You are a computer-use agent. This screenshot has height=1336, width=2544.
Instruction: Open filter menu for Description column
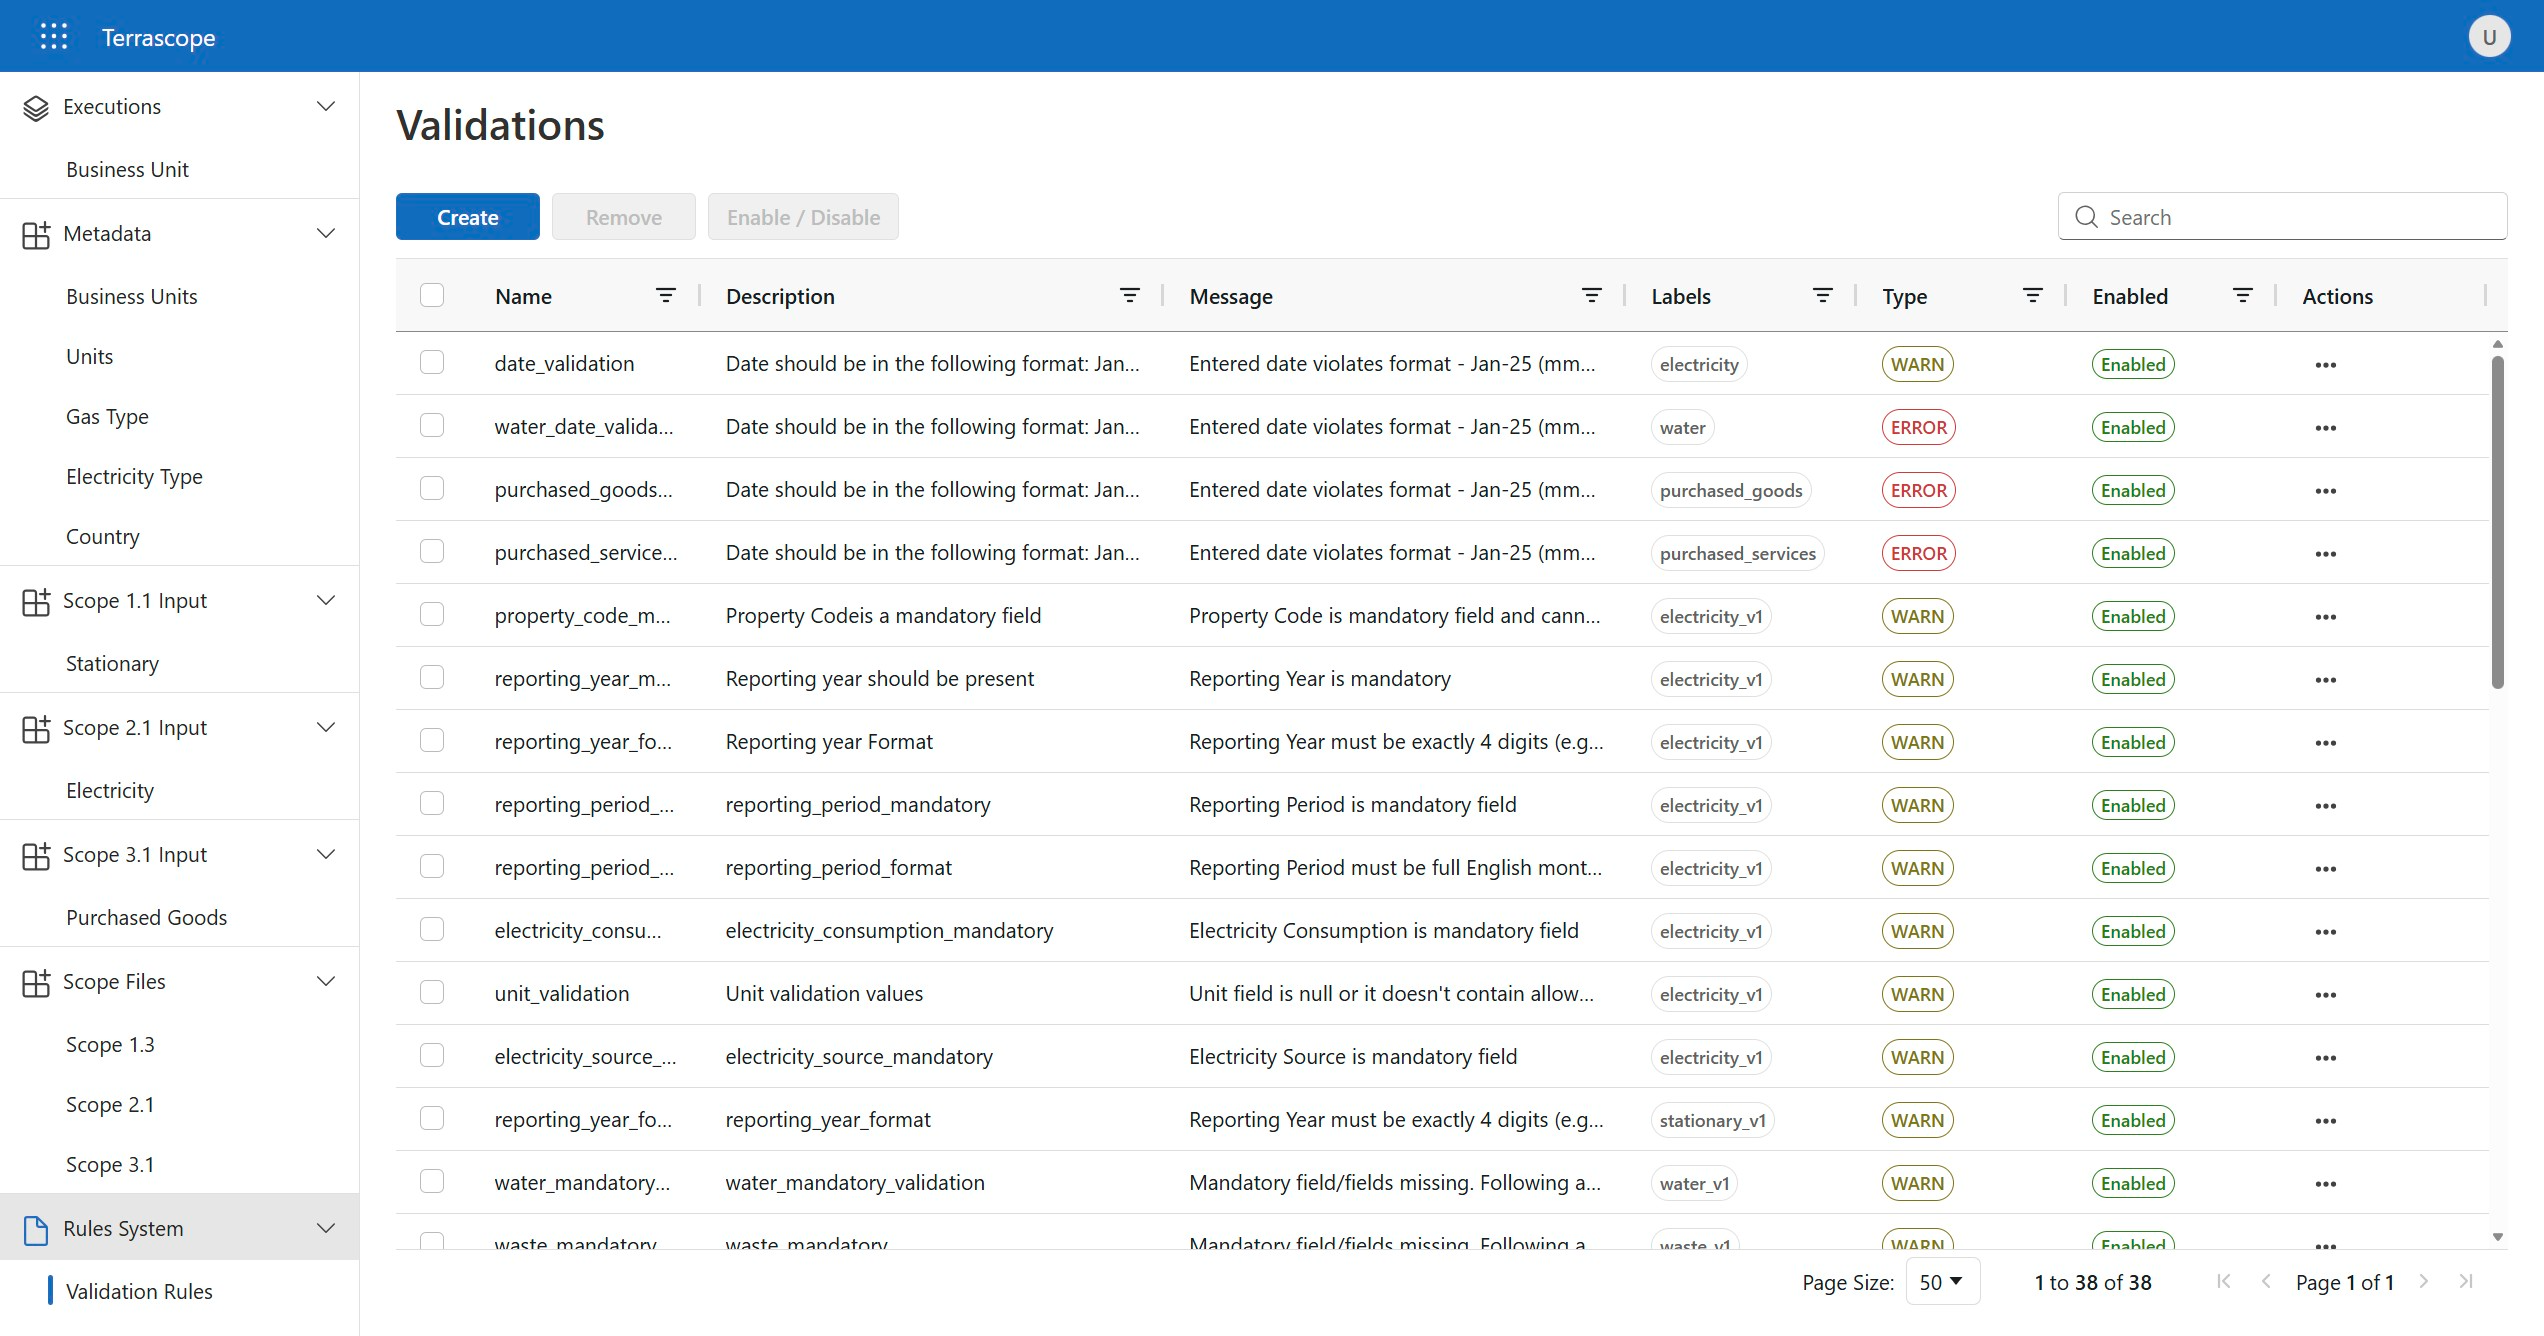point(1129,296)
